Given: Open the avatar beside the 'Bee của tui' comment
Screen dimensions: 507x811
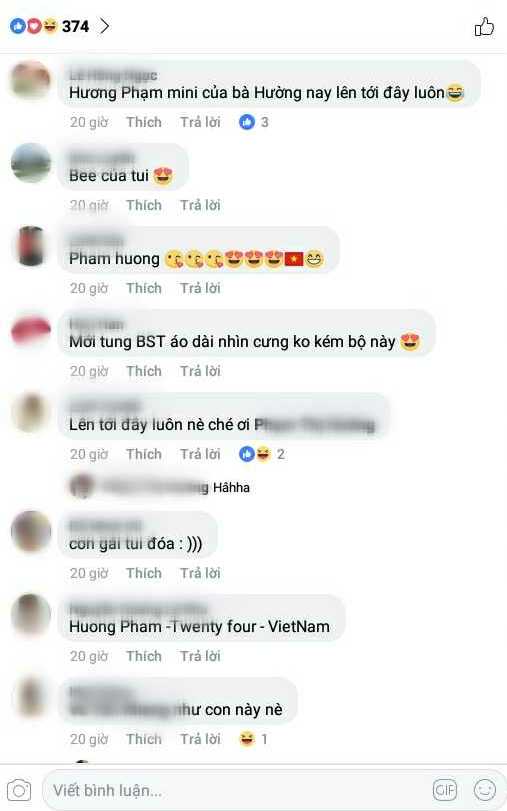Looking at the screenshot, I should [31, 163].
